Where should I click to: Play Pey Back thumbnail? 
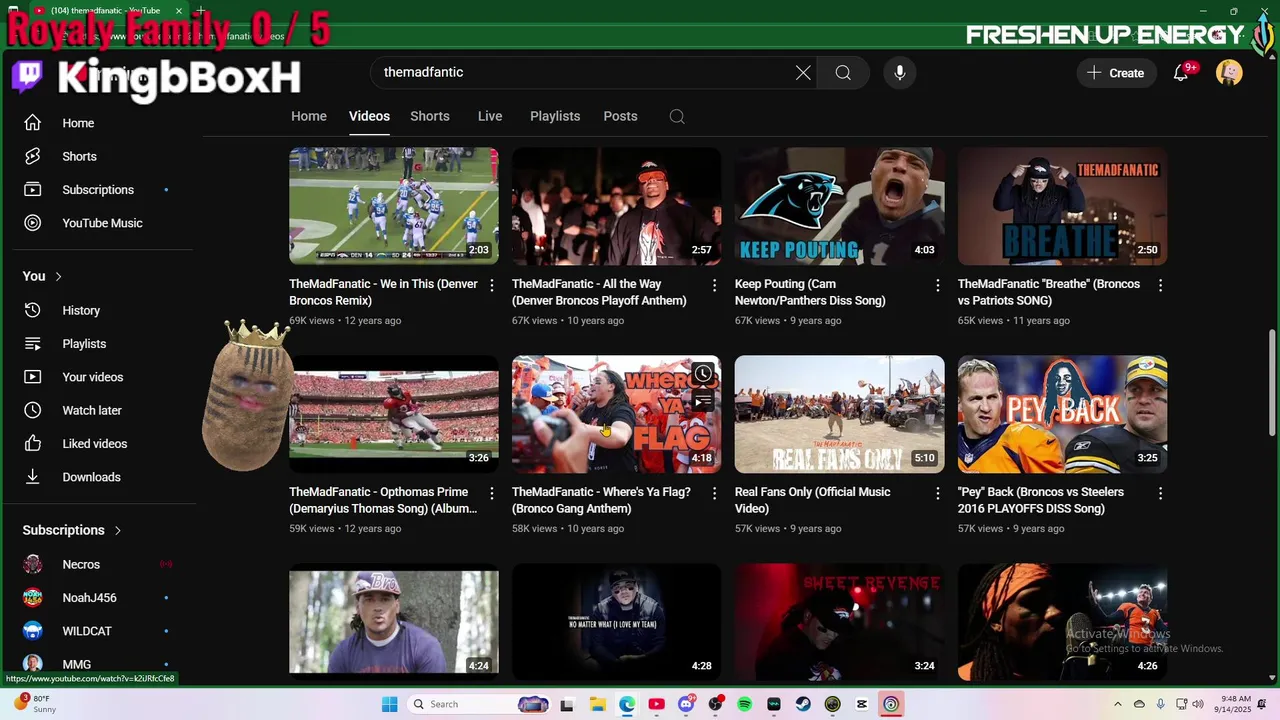pos(1062,414)
